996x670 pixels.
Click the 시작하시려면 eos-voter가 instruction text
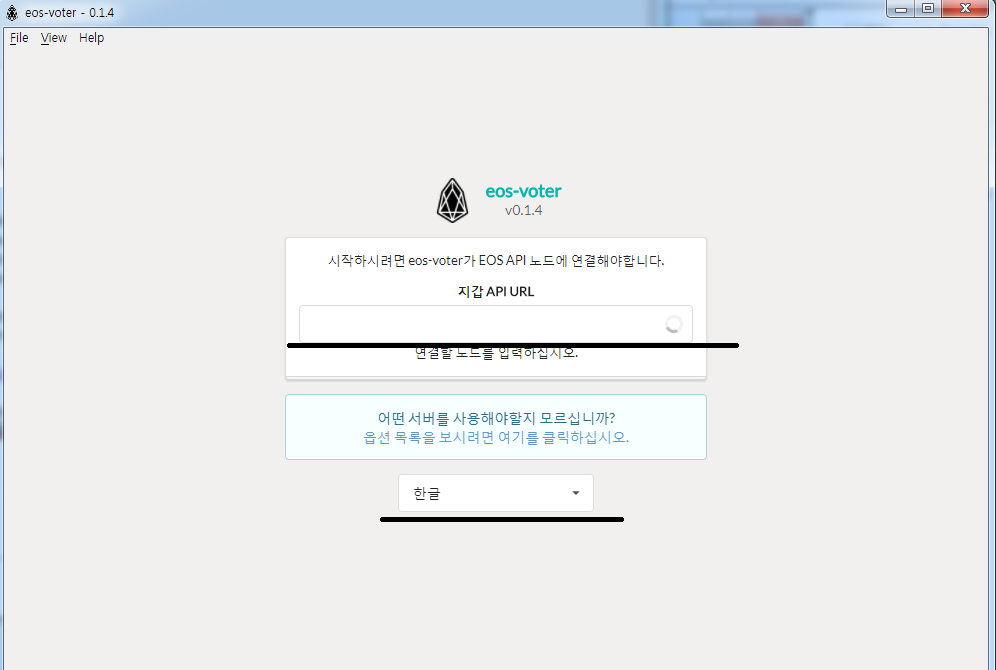(x=495, y=260)
